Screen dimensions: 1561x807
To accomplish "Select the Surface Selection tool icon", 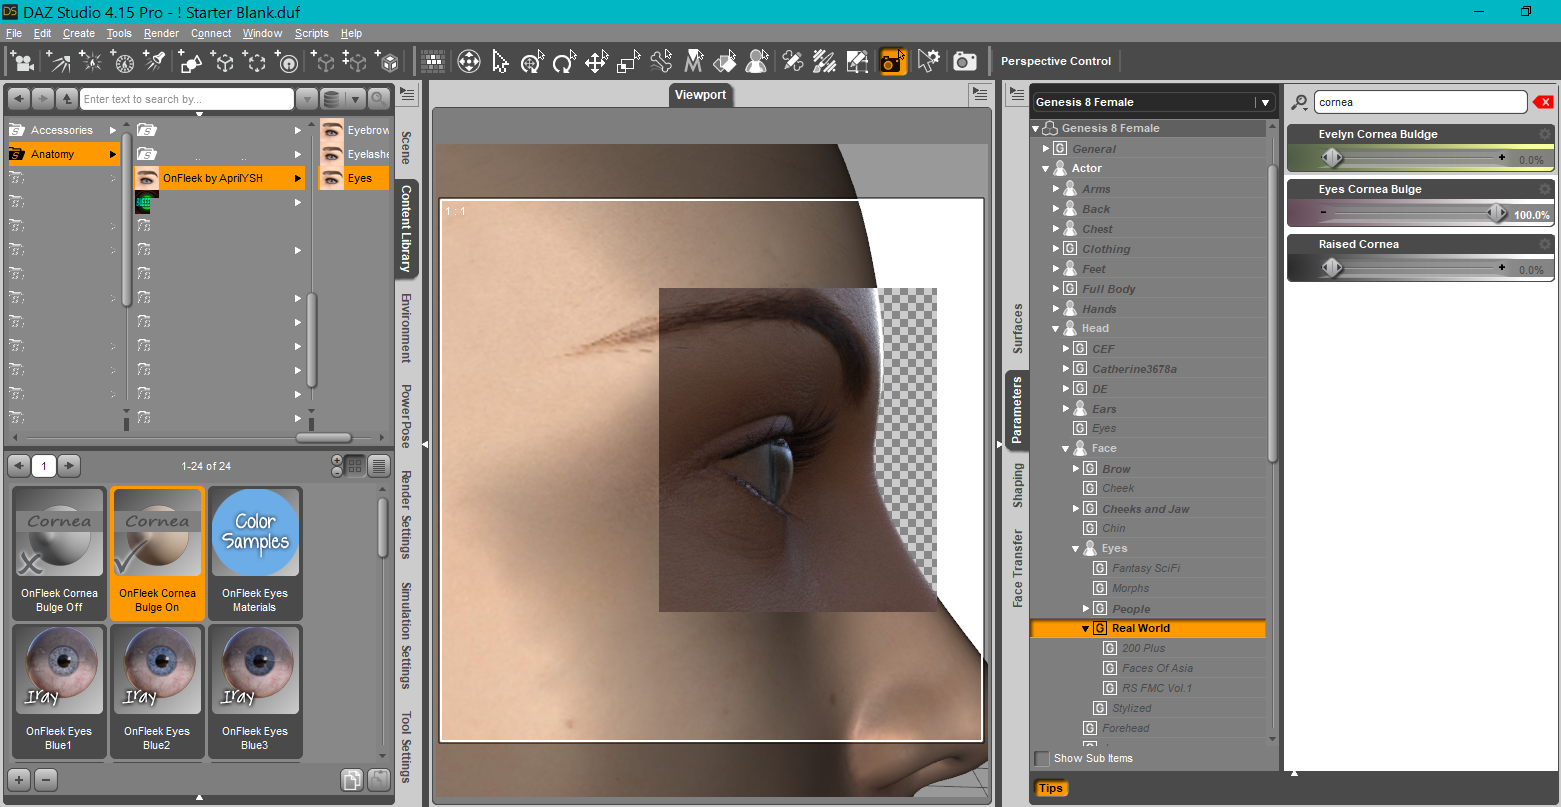I will (725, 61).
